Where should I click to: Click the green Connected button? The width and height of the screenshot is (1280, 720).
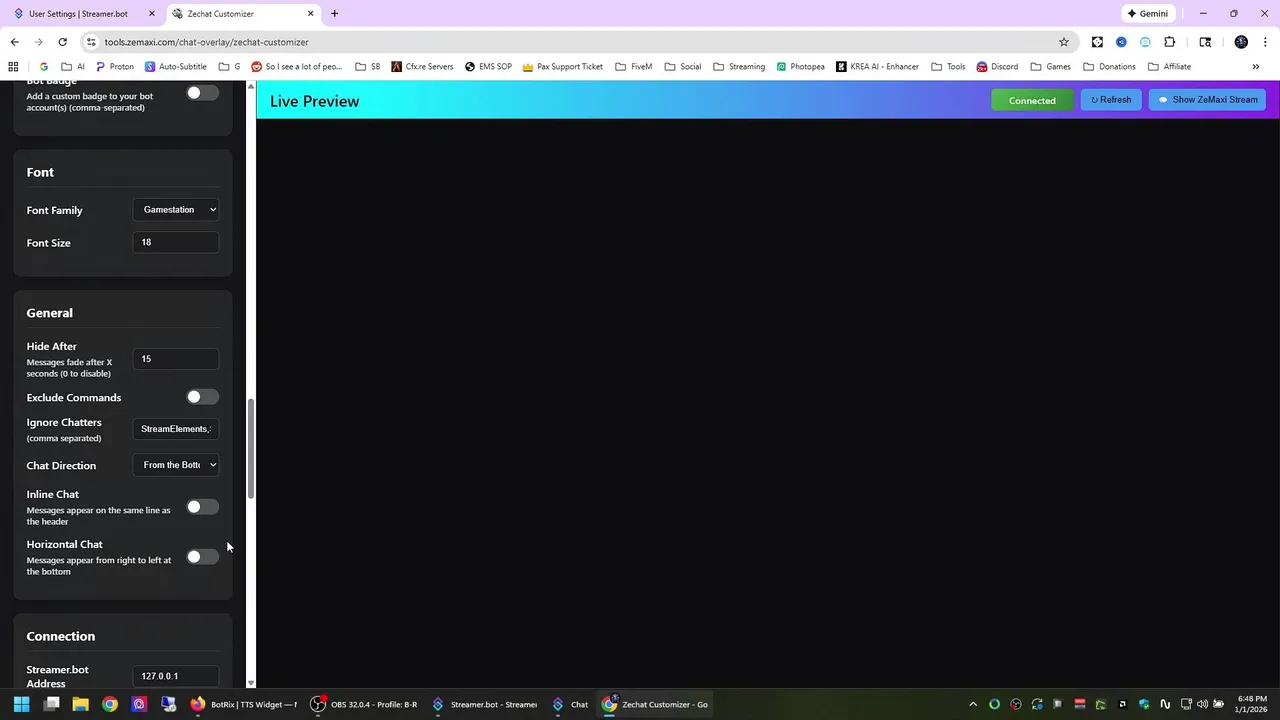coord(1032,100)
